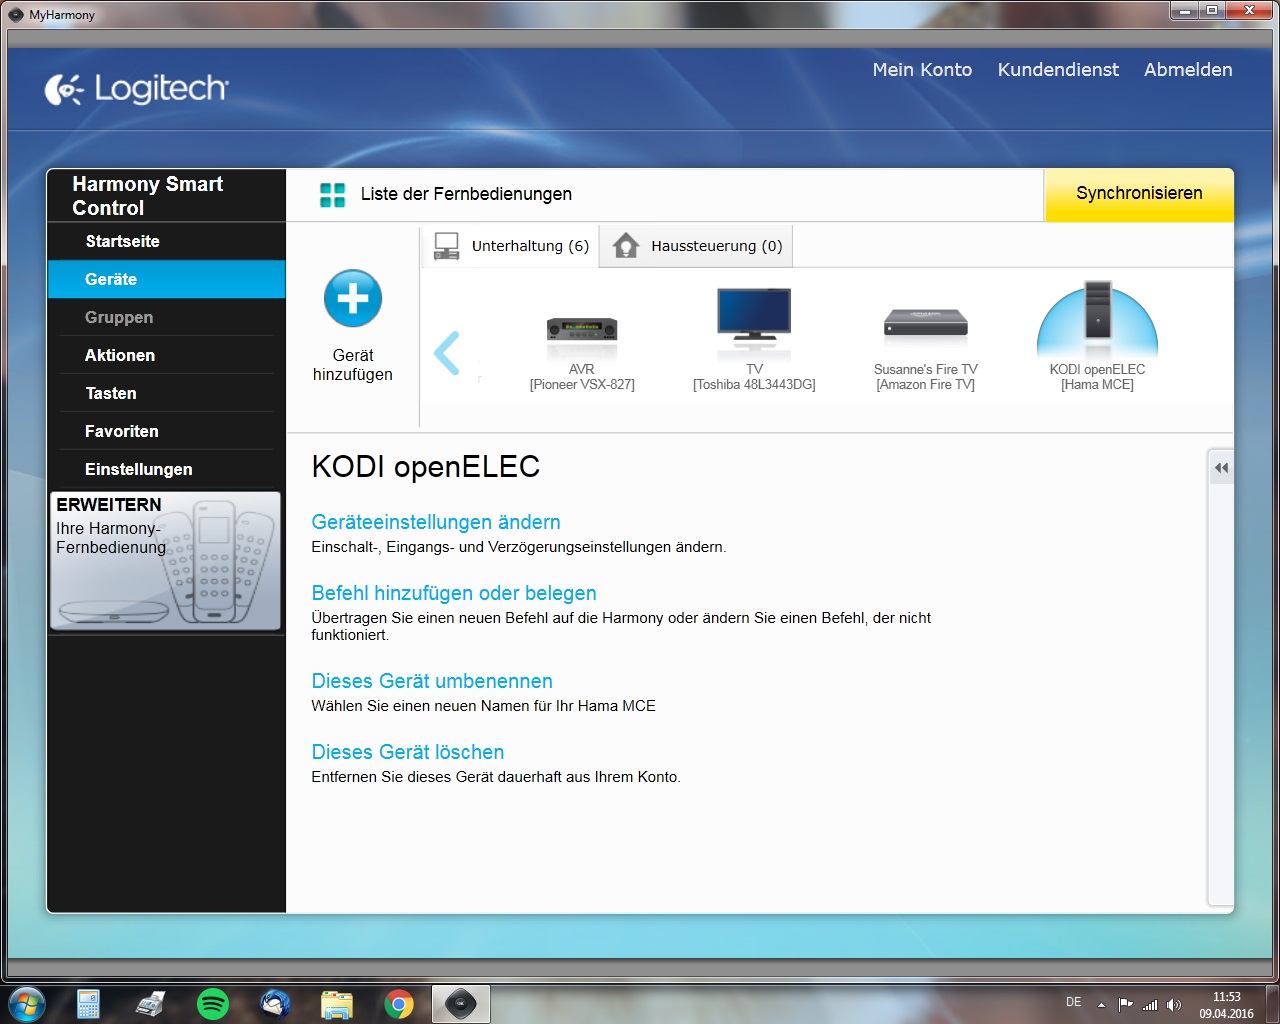Open Startseite in the sidebar

pyautogui.click(x=122, y=241)
